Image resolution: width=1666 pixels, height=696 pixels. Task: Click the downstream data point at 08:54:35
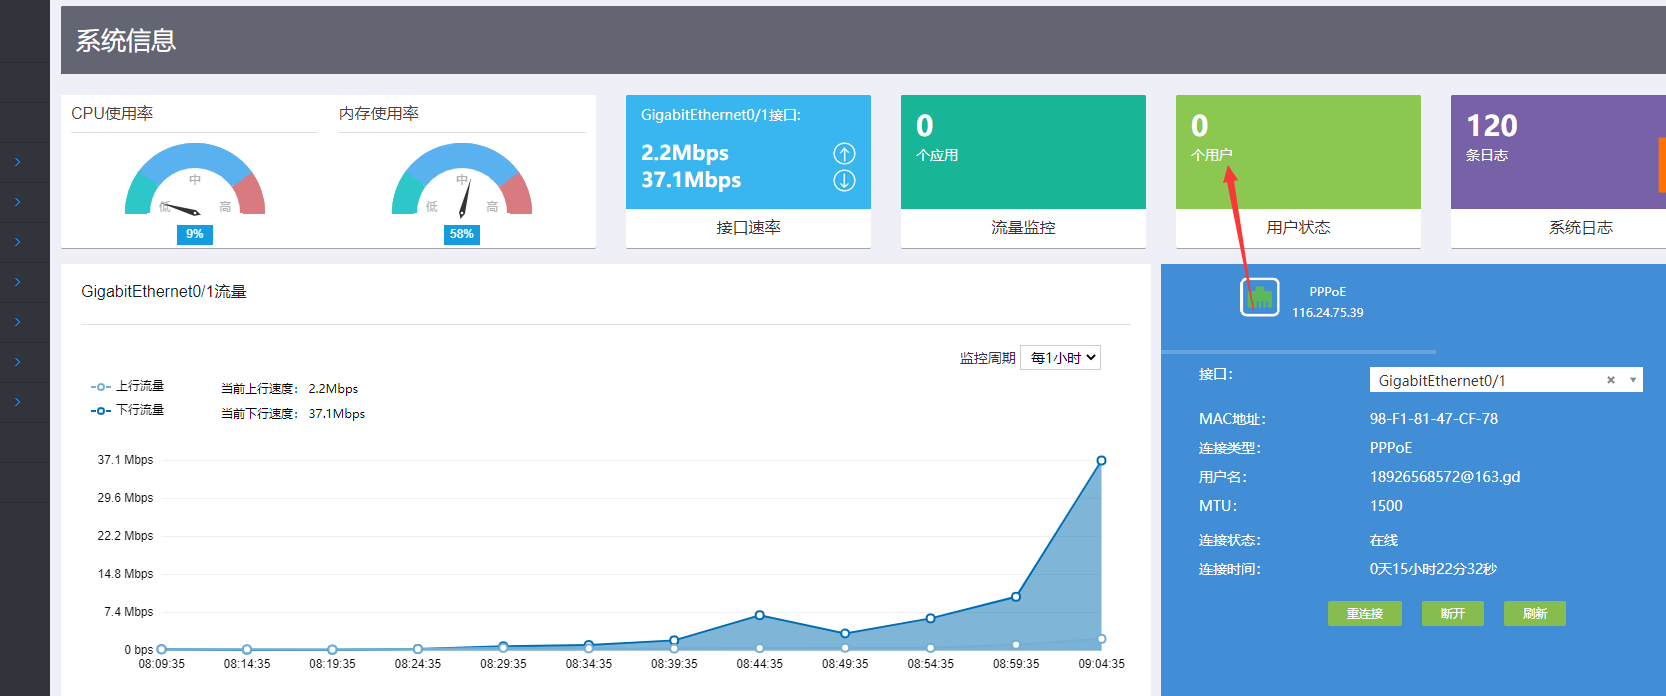pos(931,618)
